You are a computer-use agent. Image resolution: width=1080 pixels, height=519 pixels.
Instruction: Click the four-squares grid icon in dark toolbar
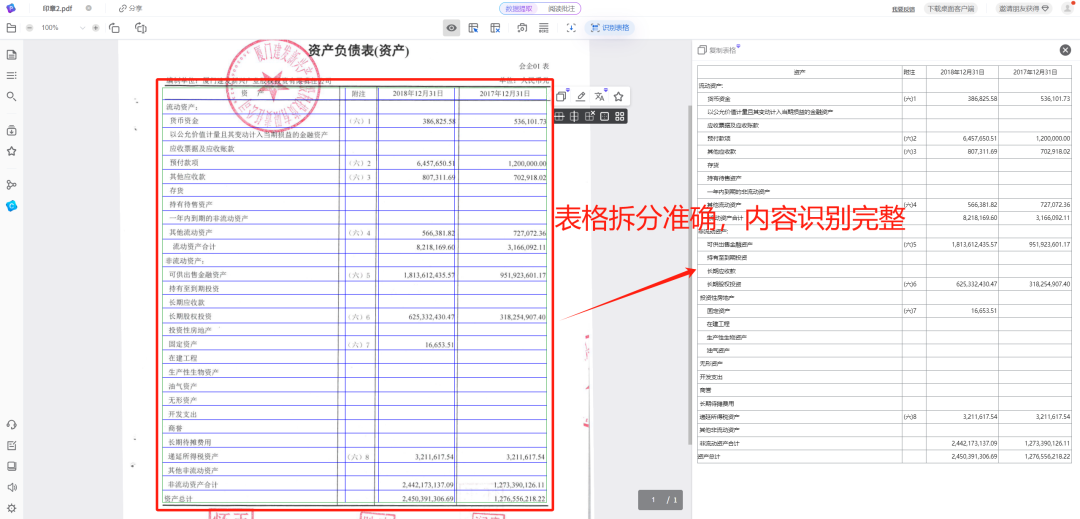(620, 116)
